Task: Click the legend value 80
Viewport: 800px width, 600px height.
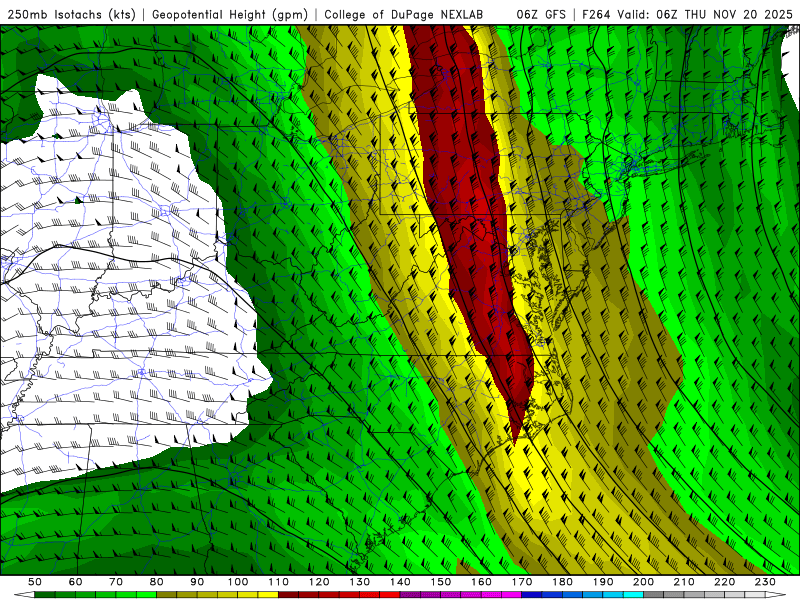Action: 157,582
